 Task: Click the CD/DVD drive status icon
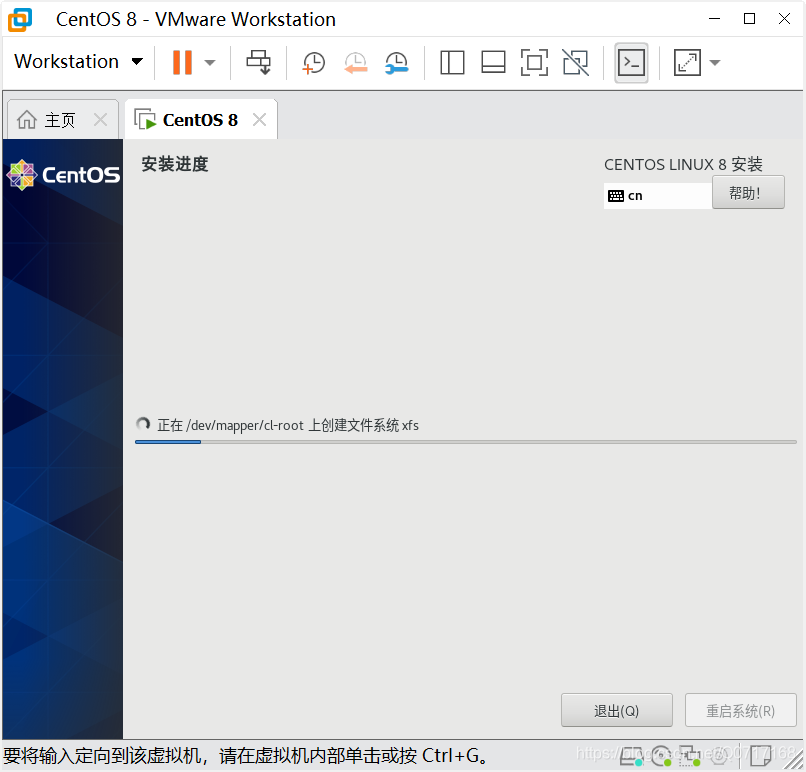(661, 755)
